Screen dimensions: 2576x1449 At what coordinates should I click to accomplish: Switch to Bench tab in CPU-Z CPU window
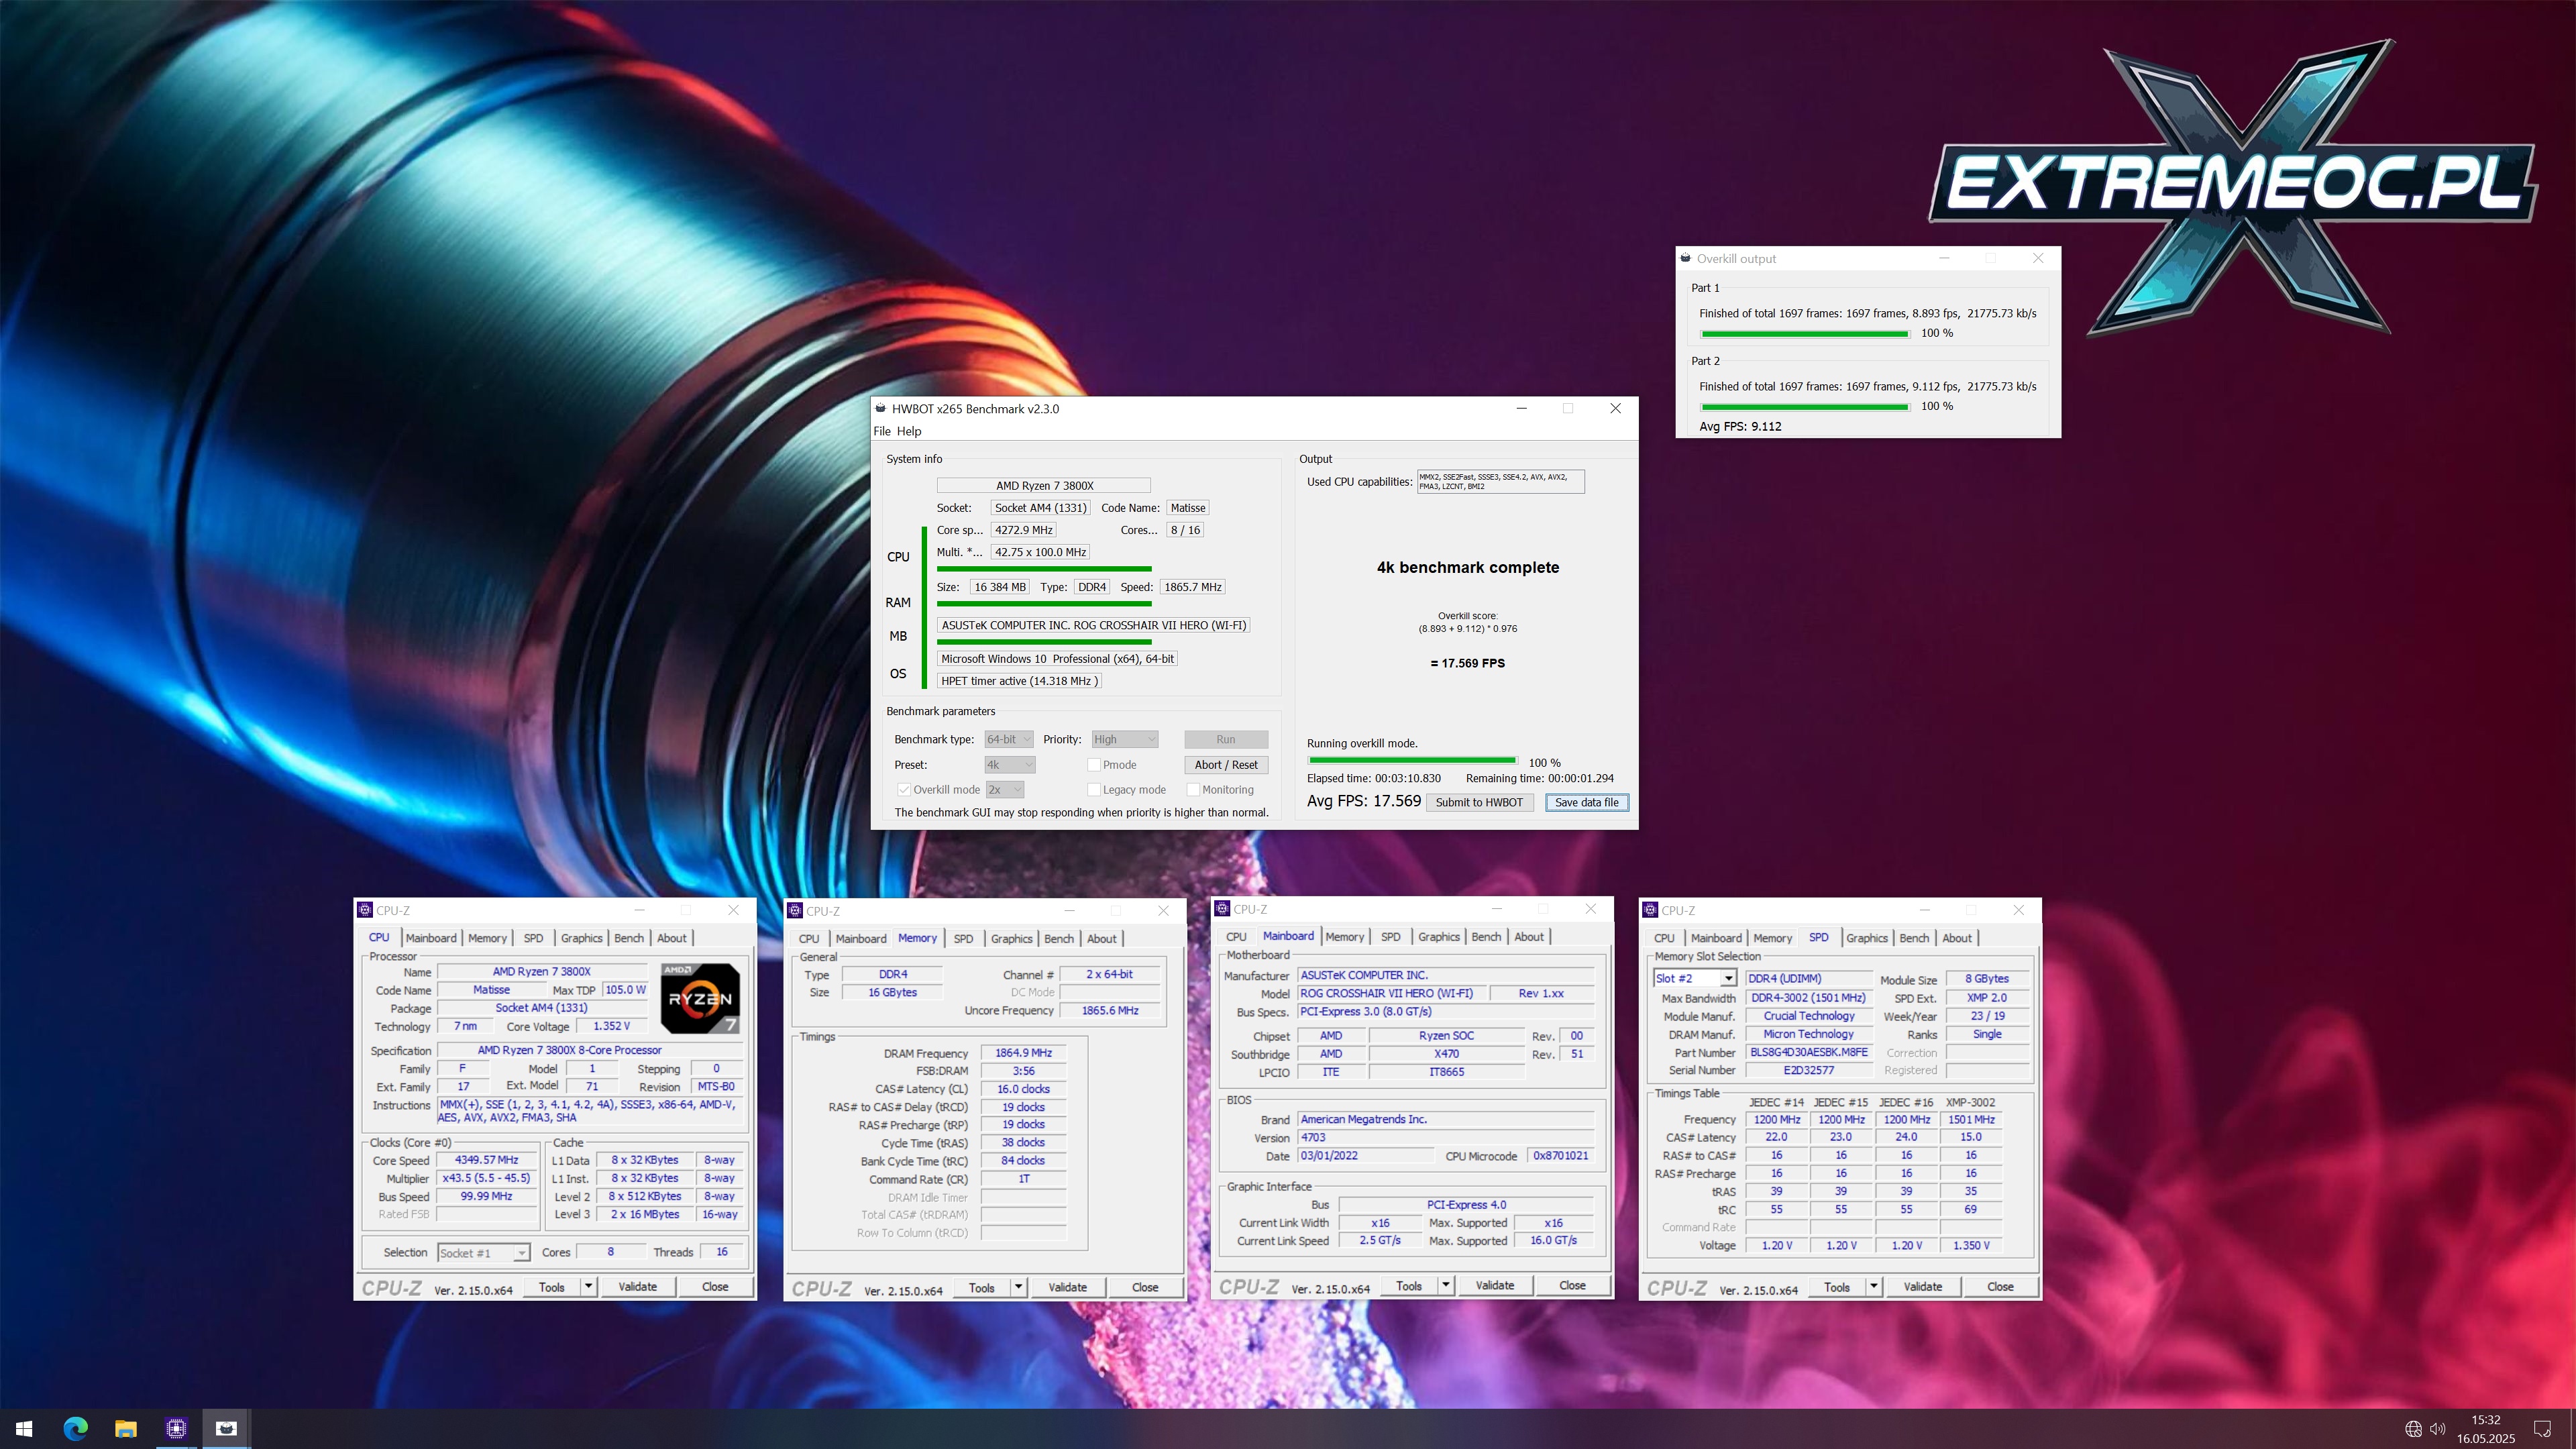(628, 938)
